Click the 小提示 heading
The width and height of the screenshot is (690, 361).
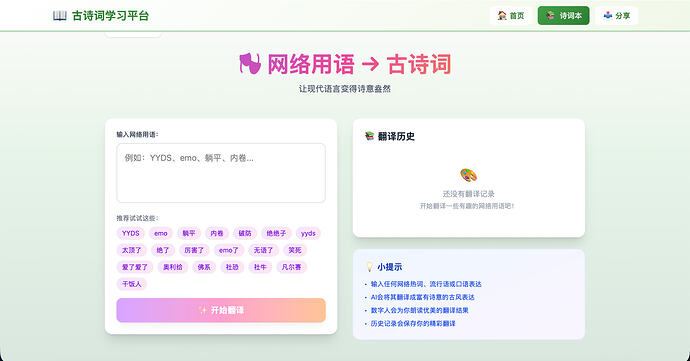pyautogui.click(x=389, y=267)
